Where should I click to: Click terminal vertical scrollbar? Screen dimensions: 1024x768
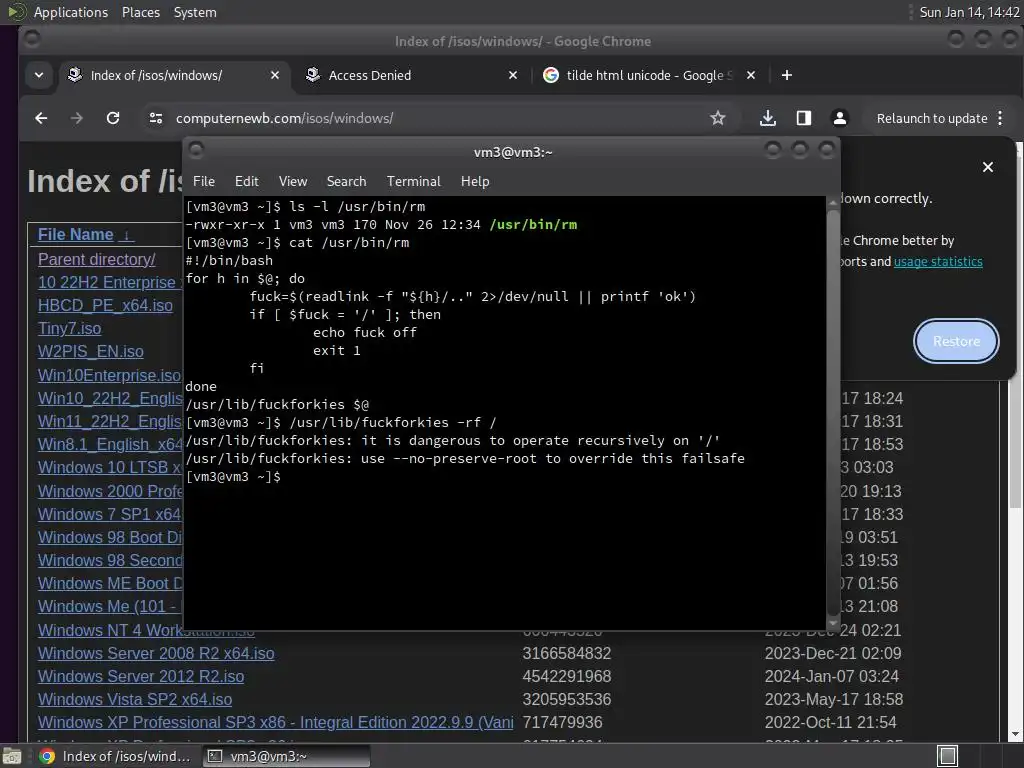coord(833,411)
